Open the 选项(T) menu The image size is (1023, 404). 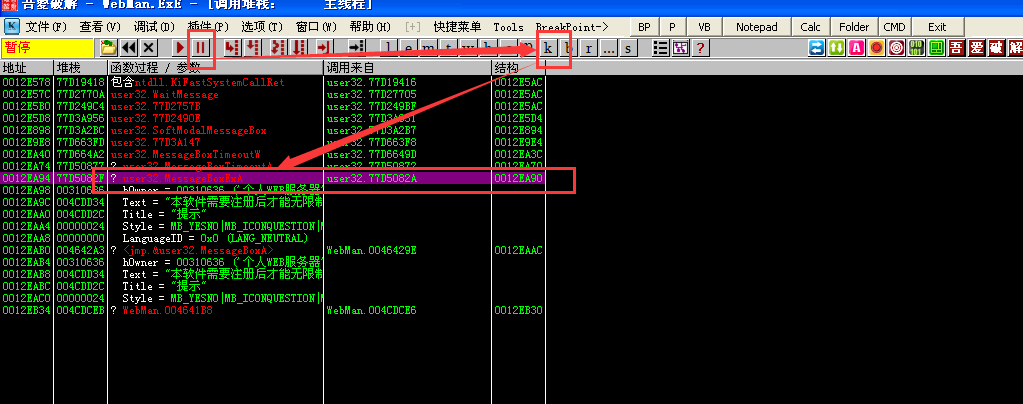pyautogui.click(x=262, y=27)
